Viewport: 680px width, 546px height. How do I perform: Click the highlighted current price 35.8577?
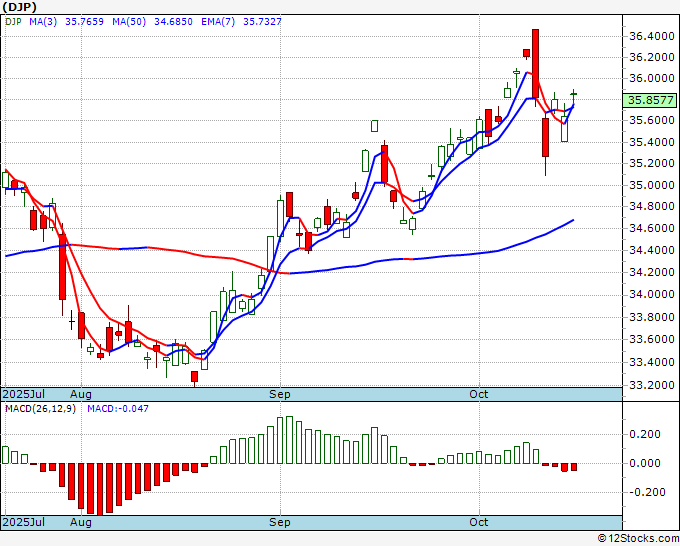pos(649,100)
